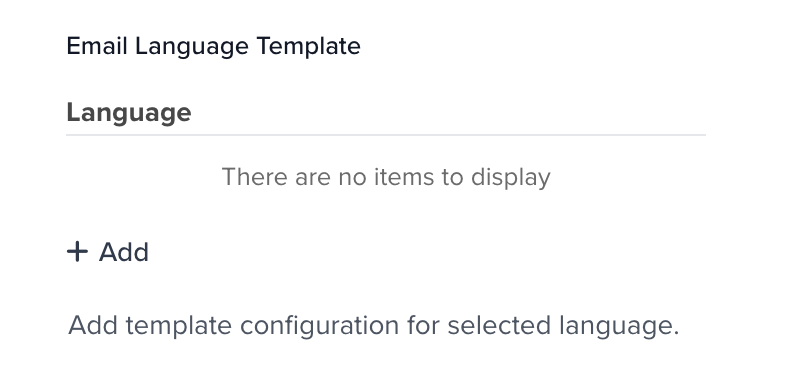
Task: Click the 'There are no items to display' message
Action: 386,177
